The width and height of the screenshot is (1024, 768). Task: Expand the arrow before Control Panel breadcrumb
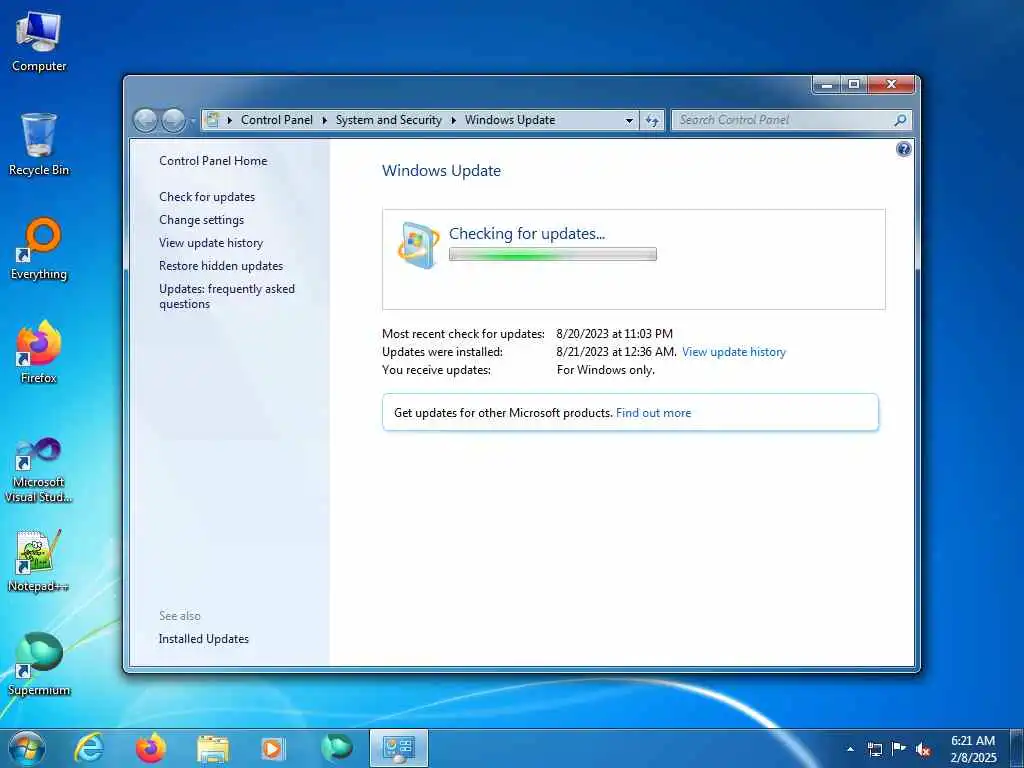tap(230, 120)
